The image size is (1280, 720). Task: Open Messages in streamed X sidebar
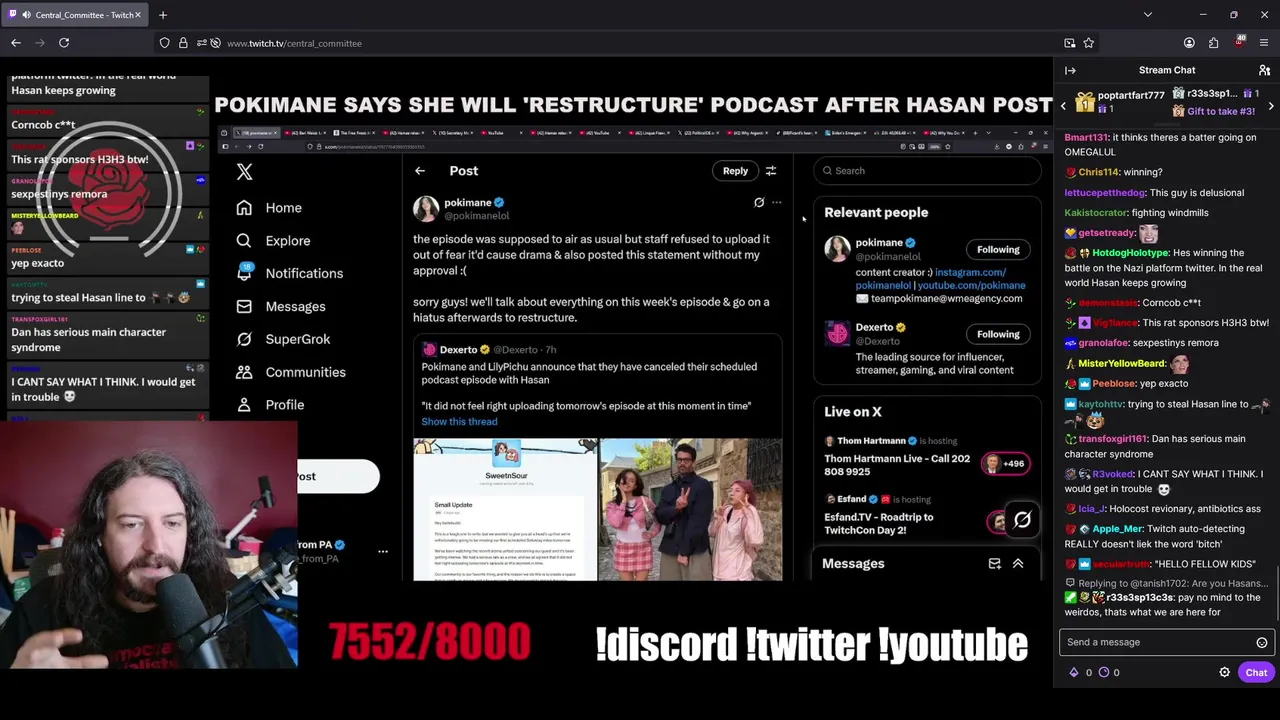click(x=281, y=306)
